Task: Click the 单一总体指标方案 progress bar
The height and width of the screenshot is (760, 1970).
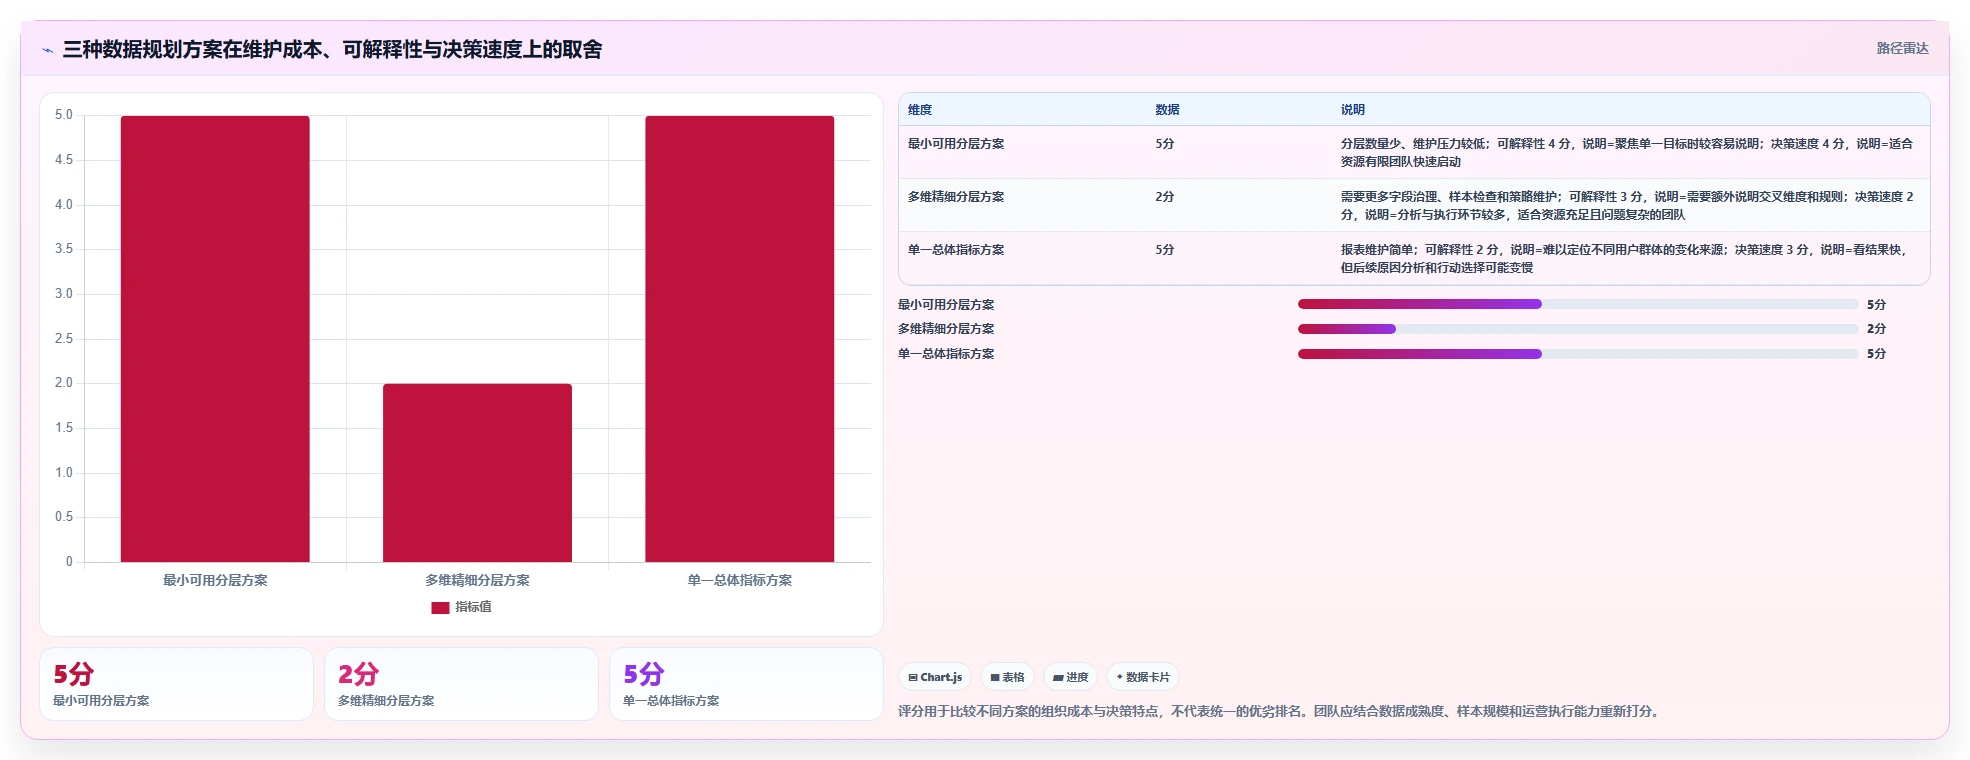Action: 1578,354
